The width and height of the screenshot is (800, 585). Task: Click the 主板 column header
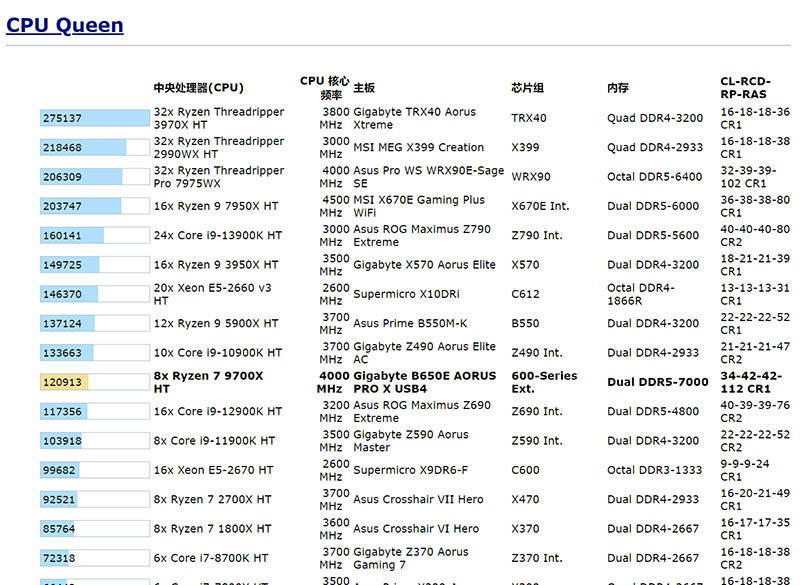click(x=364, y=88)
